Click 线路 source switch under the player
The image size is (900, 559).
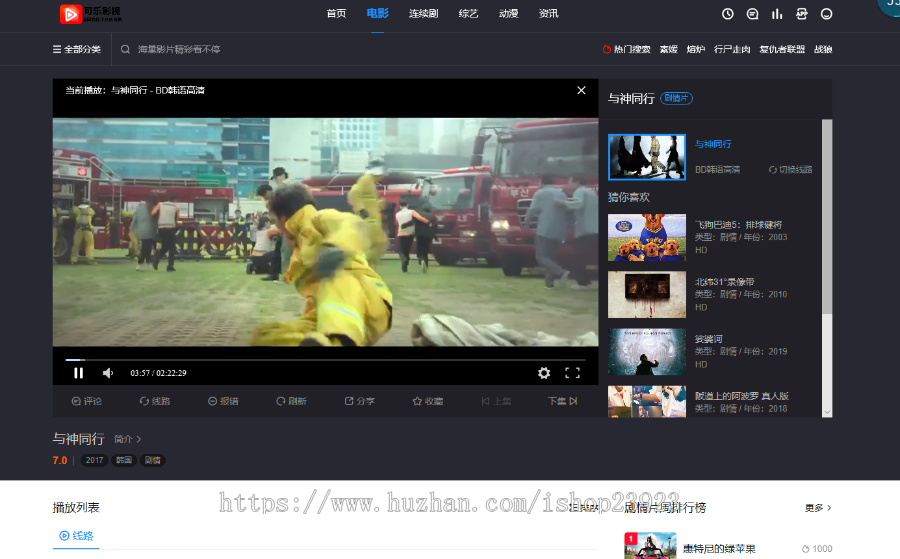155,401
